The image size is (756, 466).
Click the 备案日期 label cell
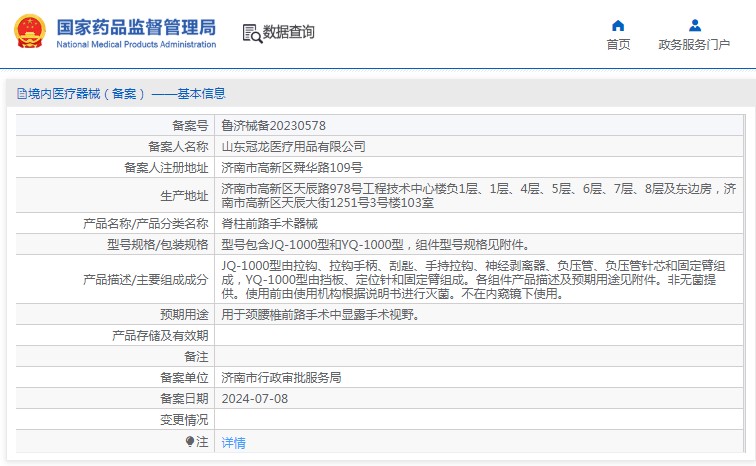[116, 399]
